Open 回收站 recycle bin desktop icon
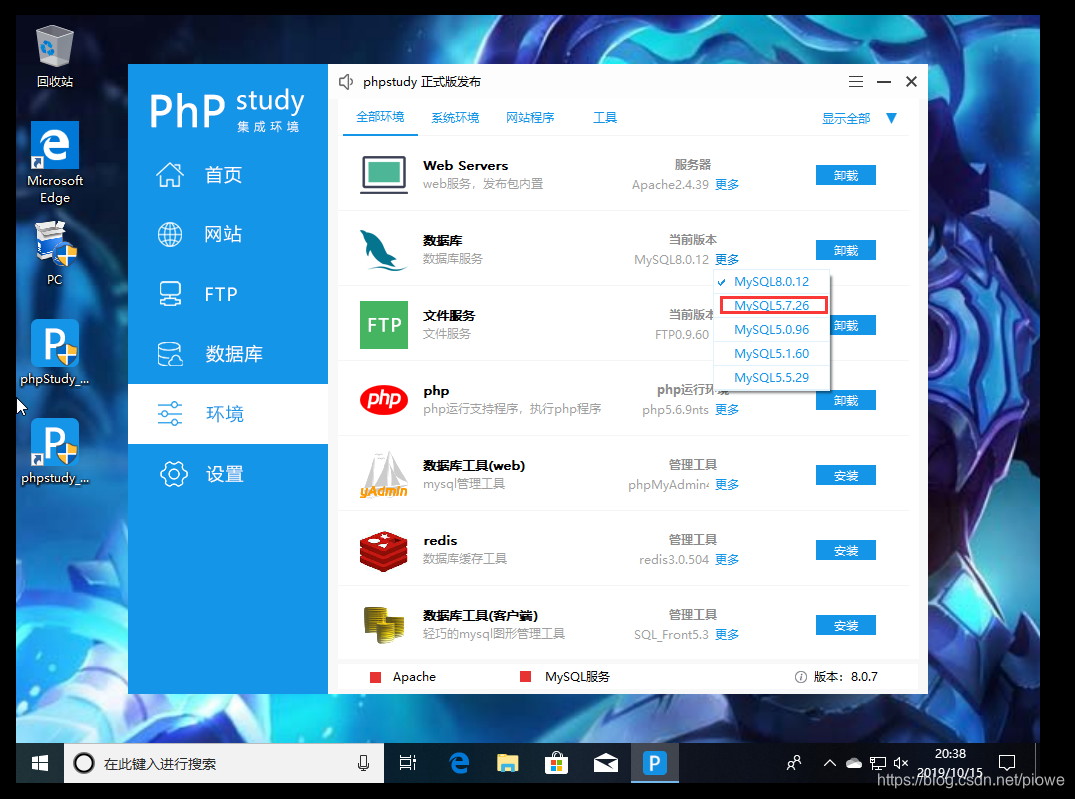 pos(55,57)
